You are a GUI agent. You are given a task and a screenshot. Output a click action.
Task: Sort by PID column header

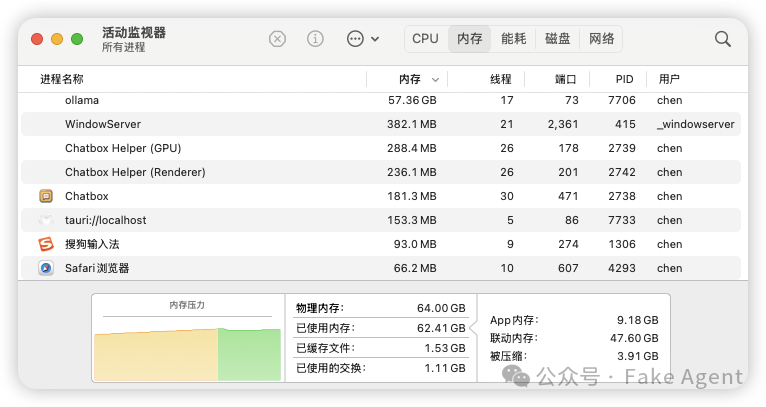coord(624,79)
